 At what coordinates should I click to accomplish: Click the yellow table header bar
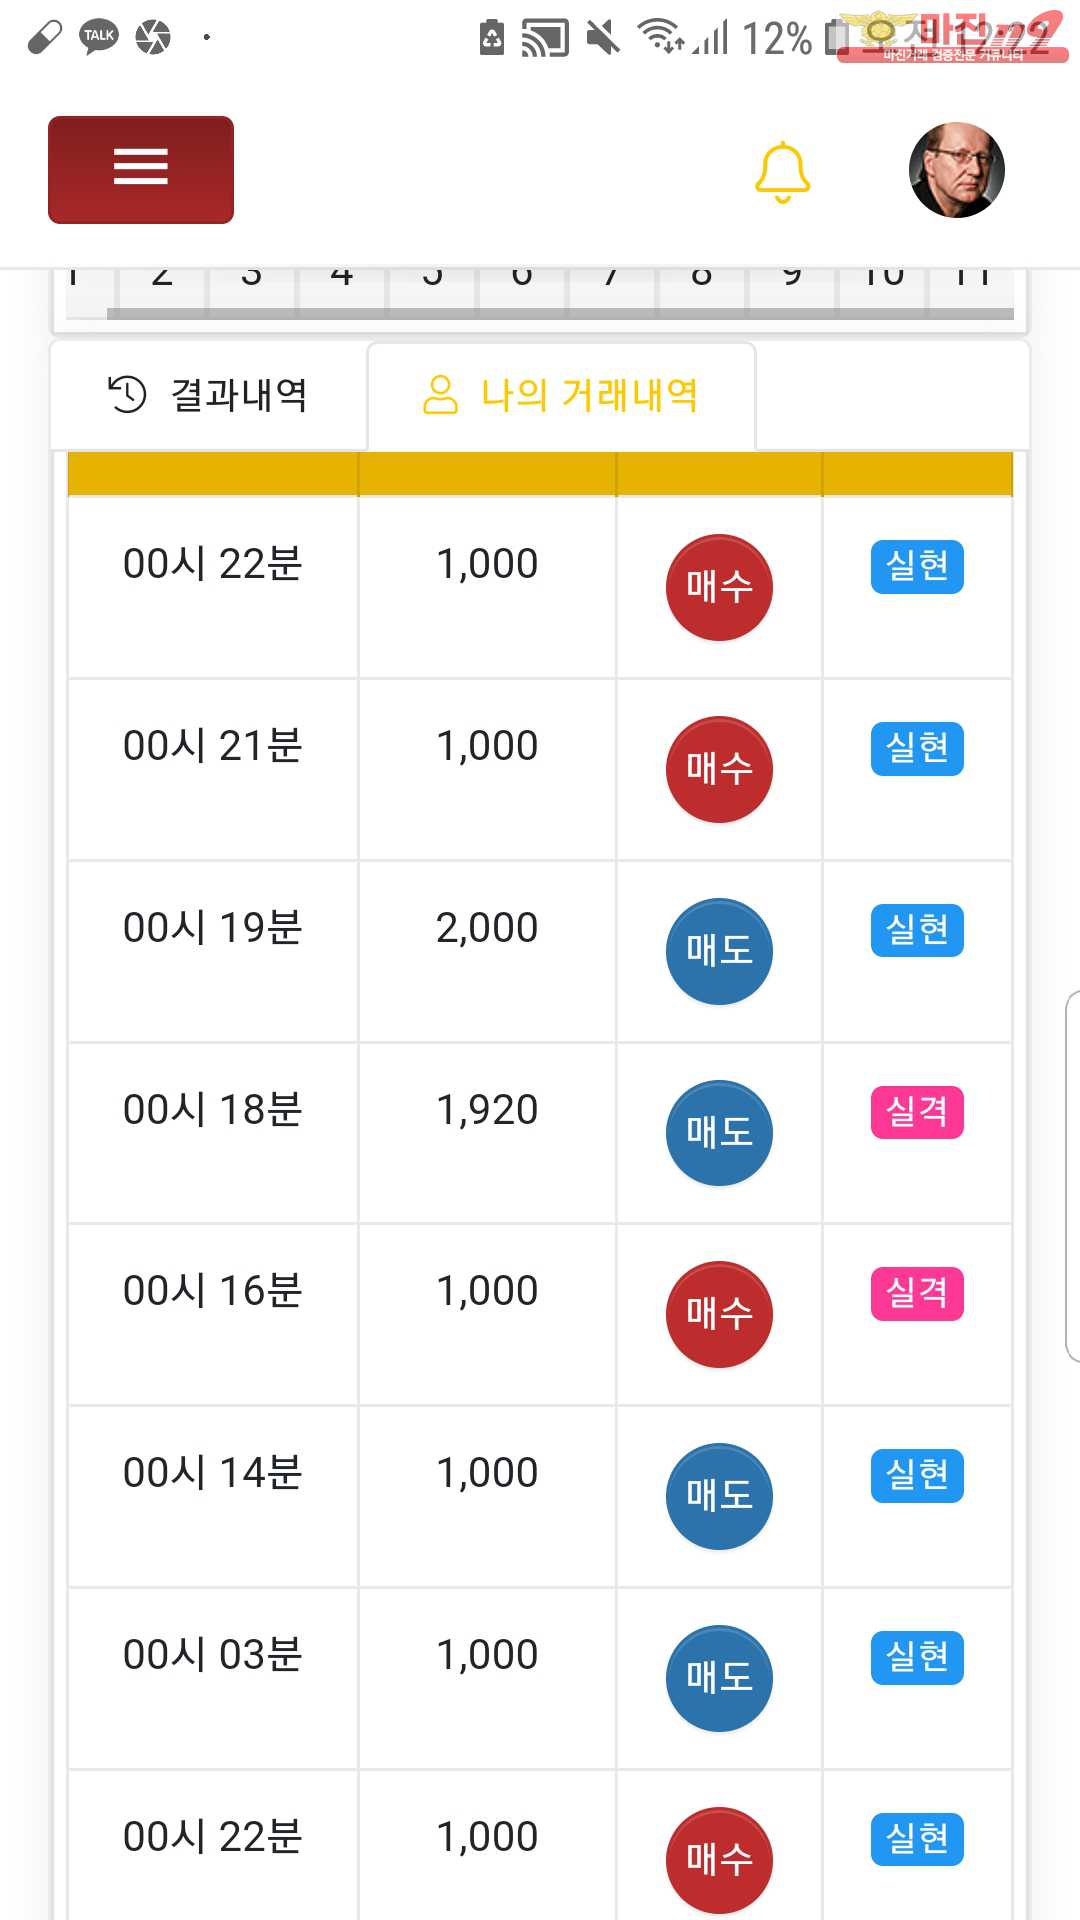click(540, 474)
